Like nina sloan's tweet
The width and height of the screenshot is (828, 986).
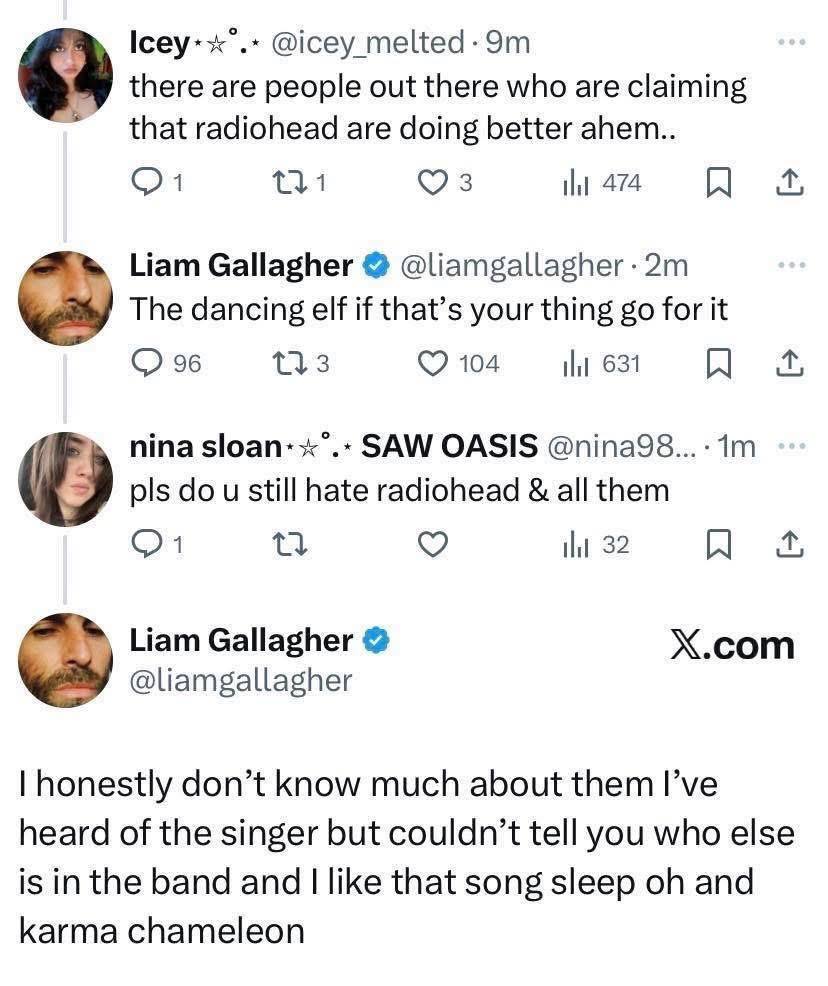pyautogui.click(x=432, y=545)
